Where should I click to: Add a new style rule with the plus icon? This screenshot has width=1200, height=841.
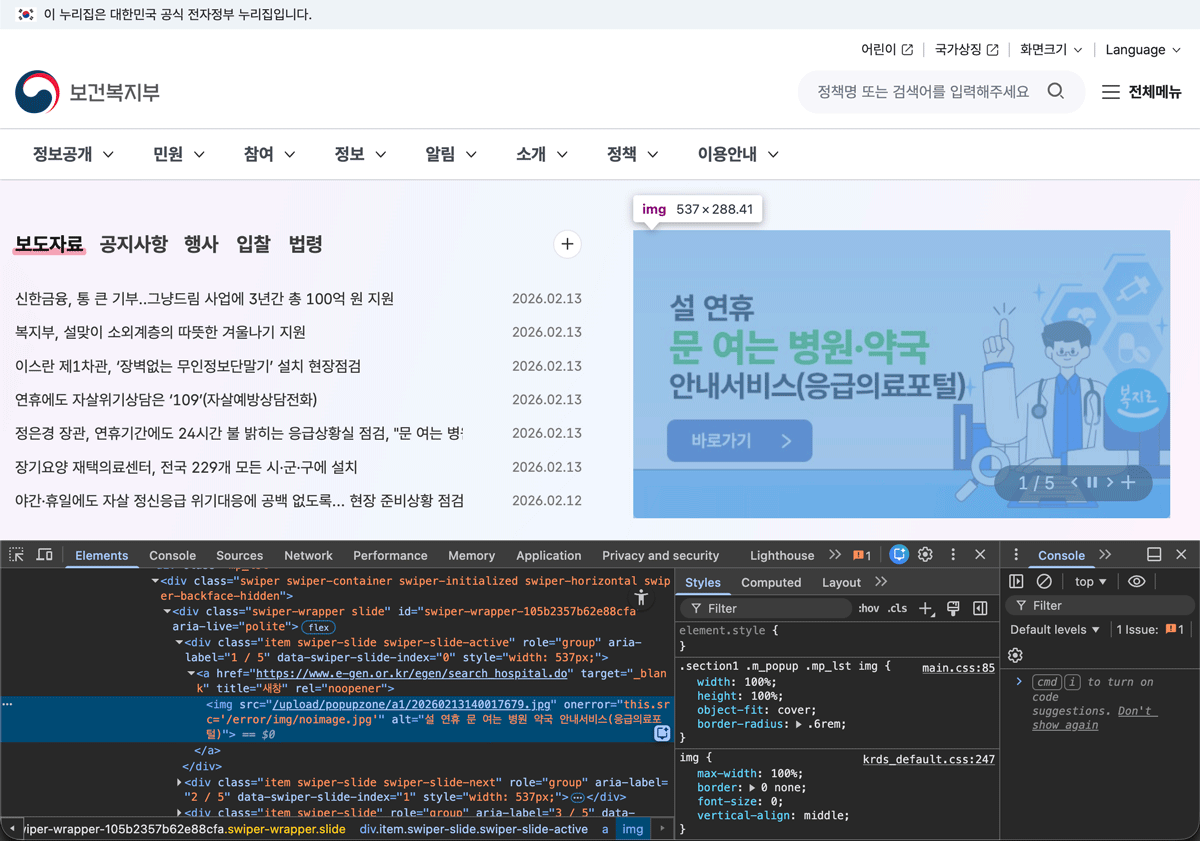tap(926, 607)
